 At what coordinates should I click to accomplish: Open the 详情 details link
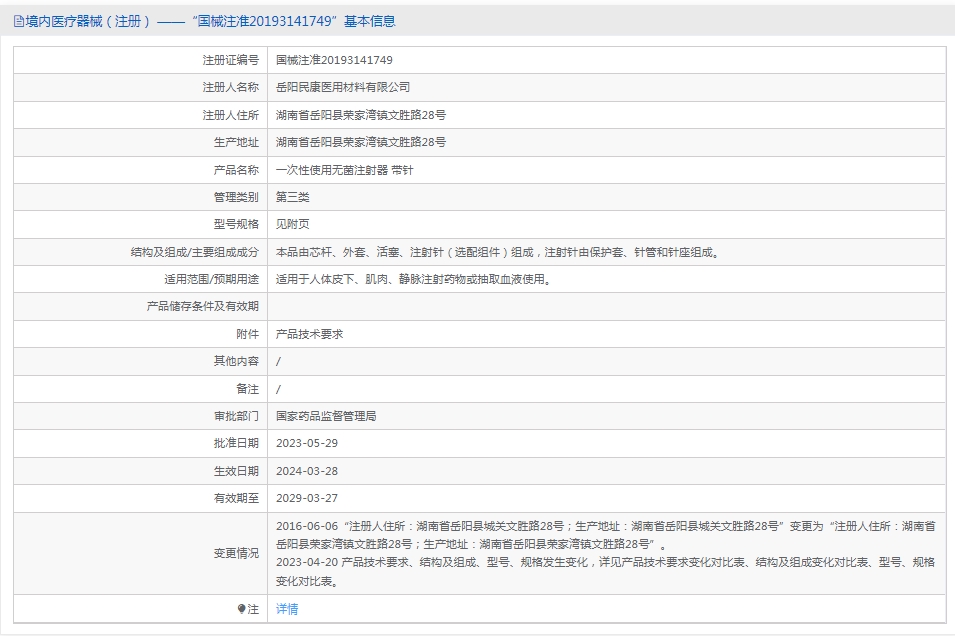[287, 609]
